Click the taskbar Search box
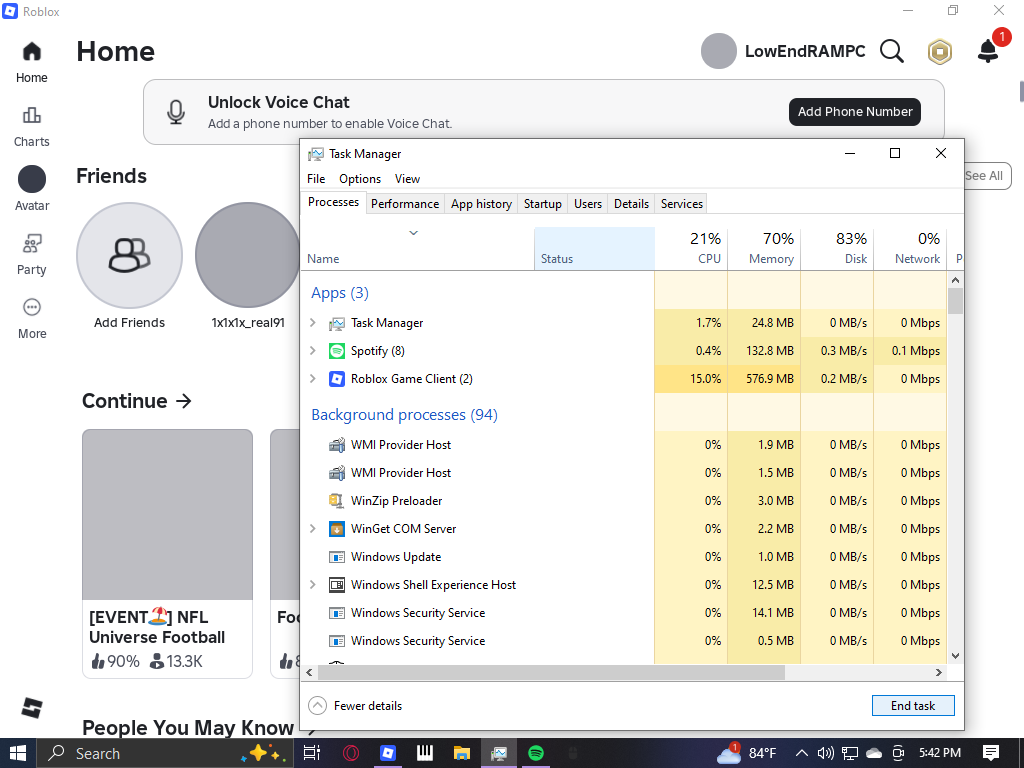The width and height of the screenshot is (1024, 768). 165,753
